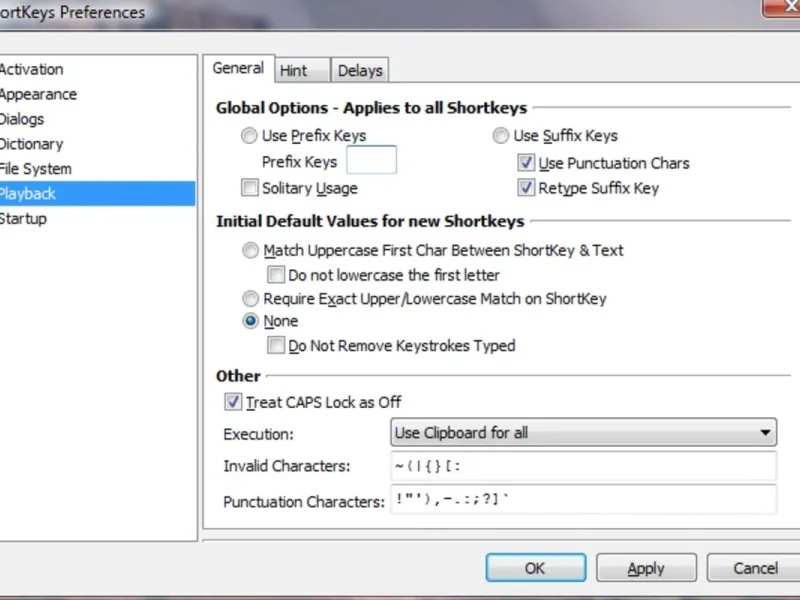Check Do Not Remove Keystrokes Typed
The width and height of the screenshot is (800, 600).
click(276, 345)
